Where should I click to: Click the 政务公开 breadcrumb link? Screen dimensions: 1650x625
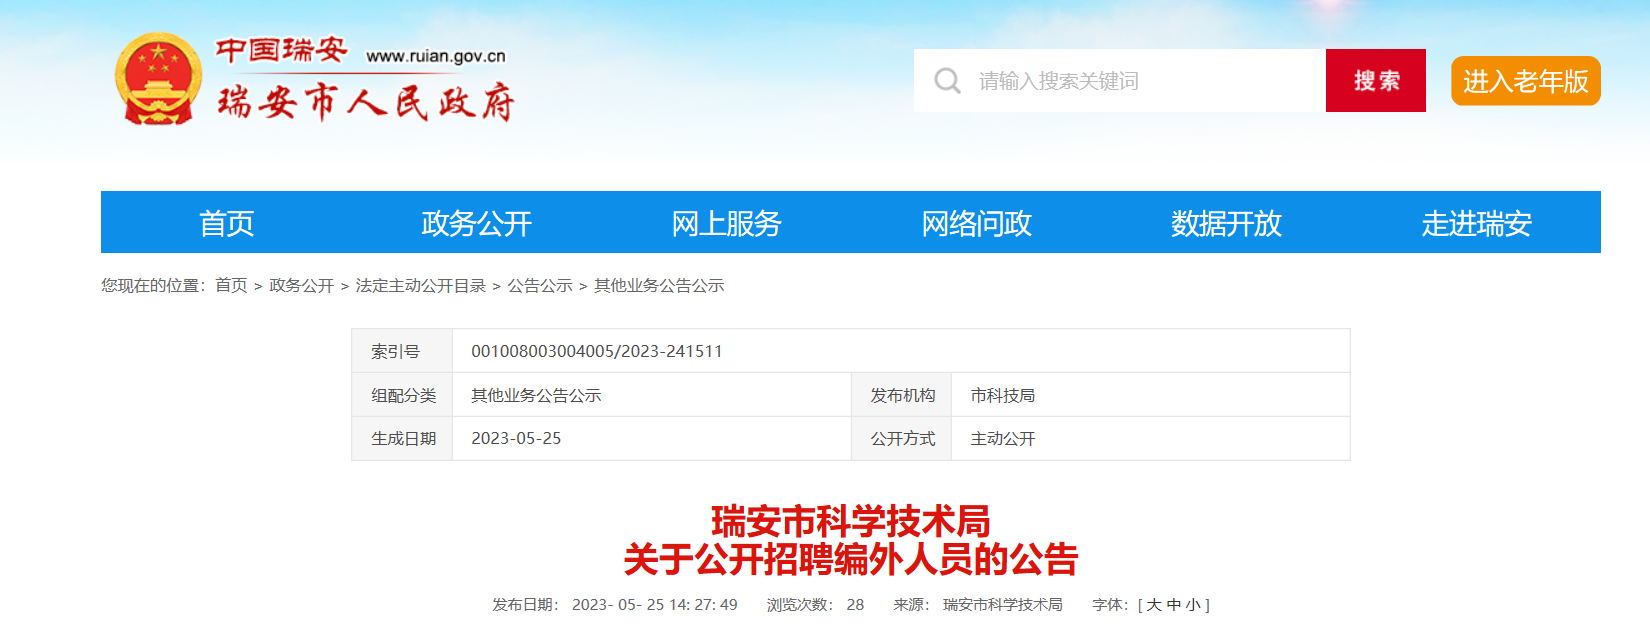point(301,286)
